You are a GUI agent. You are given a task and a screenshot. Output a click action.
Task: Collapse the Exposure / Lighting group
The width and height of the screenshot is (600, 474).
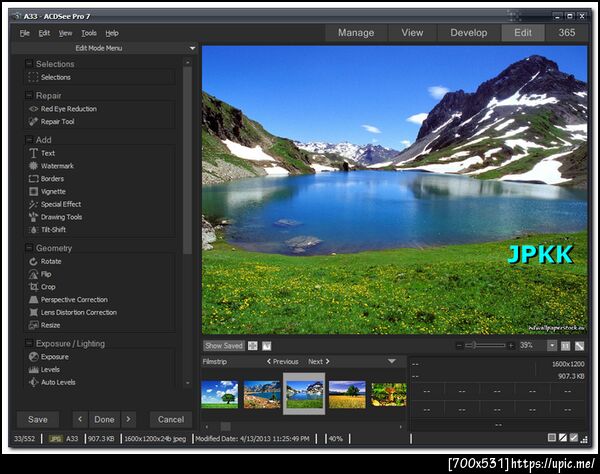[29, 343]
